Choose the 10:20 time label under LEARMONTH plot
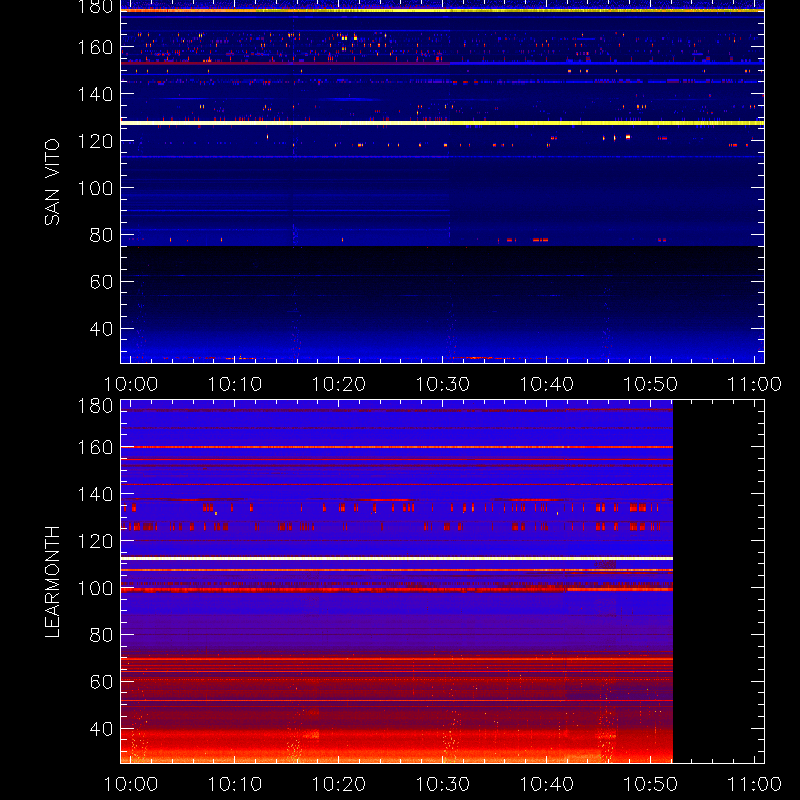Screen dimensions: 800x800 pyautogui.click(x=339, y=784)
